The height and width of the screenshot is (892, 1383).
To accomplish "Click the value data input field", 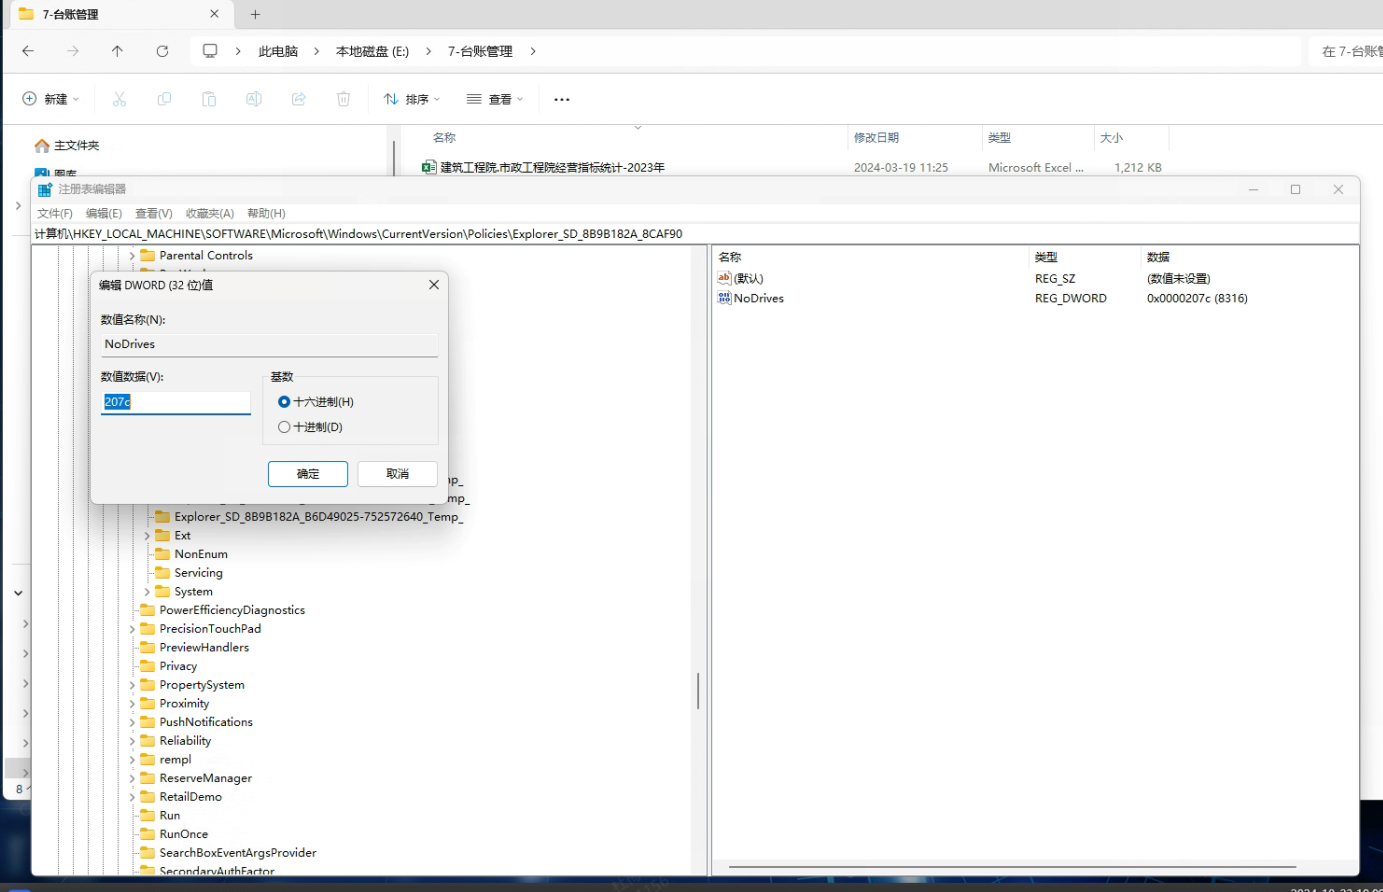I will tap(175, 402).
